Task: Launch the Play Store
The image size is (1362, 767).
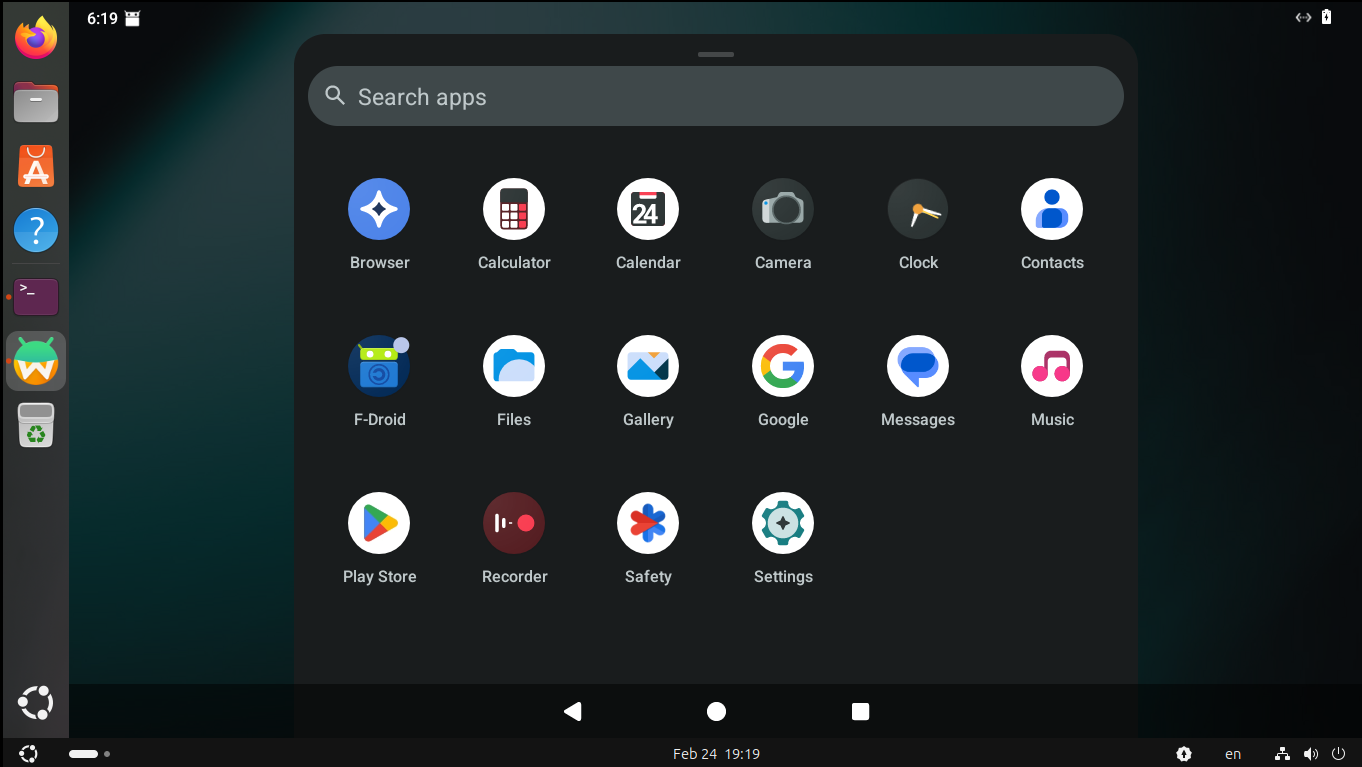Action: pyautogui.click(x=379, y=523)
